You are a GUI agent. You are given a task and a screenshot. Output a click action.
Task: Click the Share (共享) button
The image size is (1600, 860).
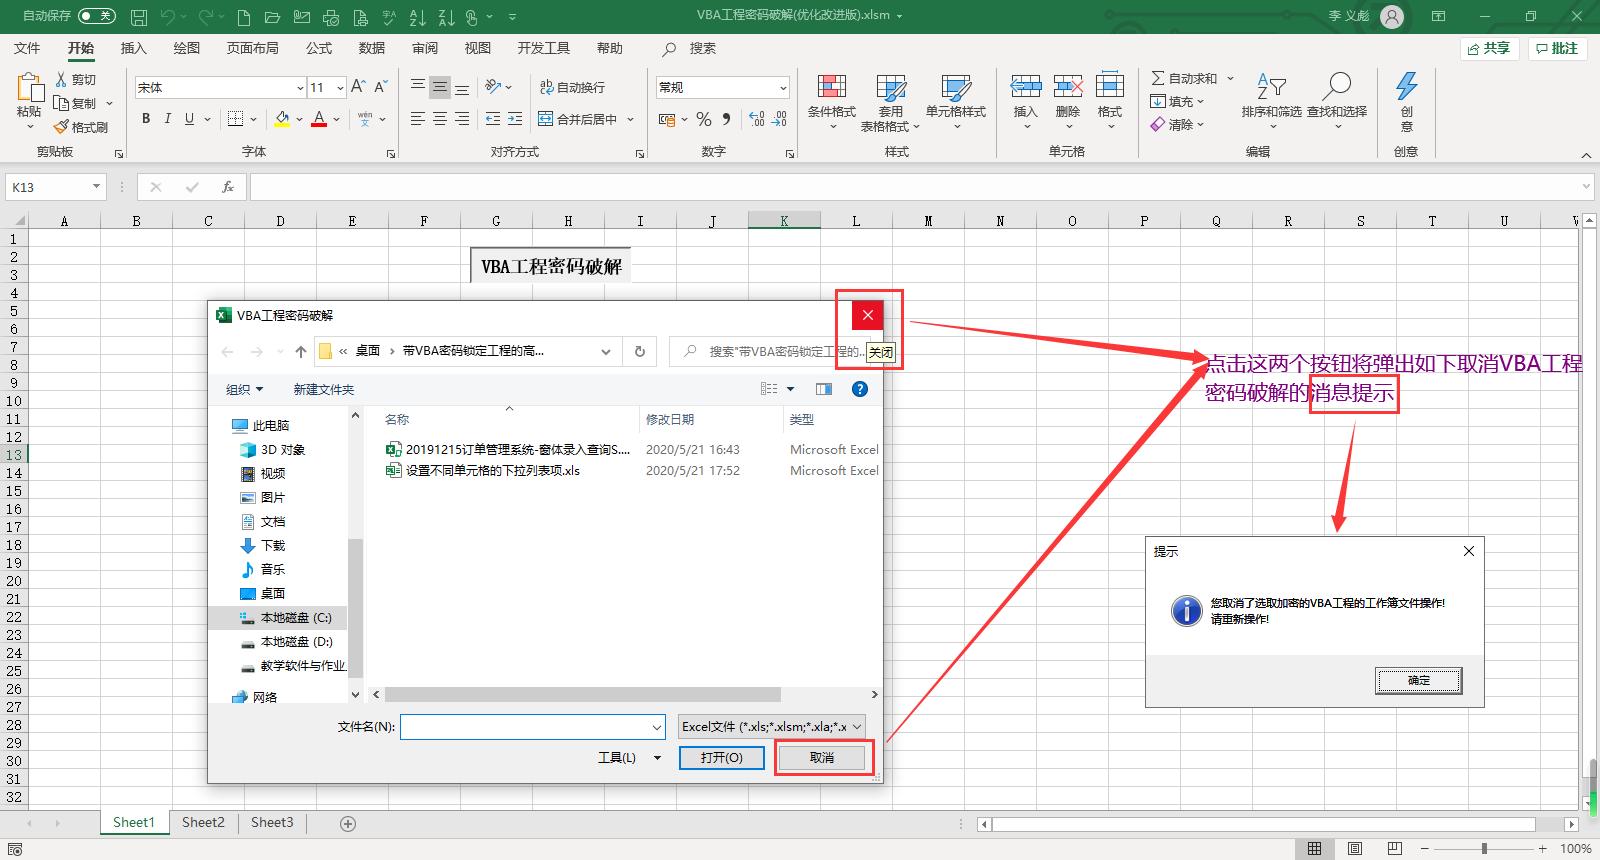point(1489,48)
